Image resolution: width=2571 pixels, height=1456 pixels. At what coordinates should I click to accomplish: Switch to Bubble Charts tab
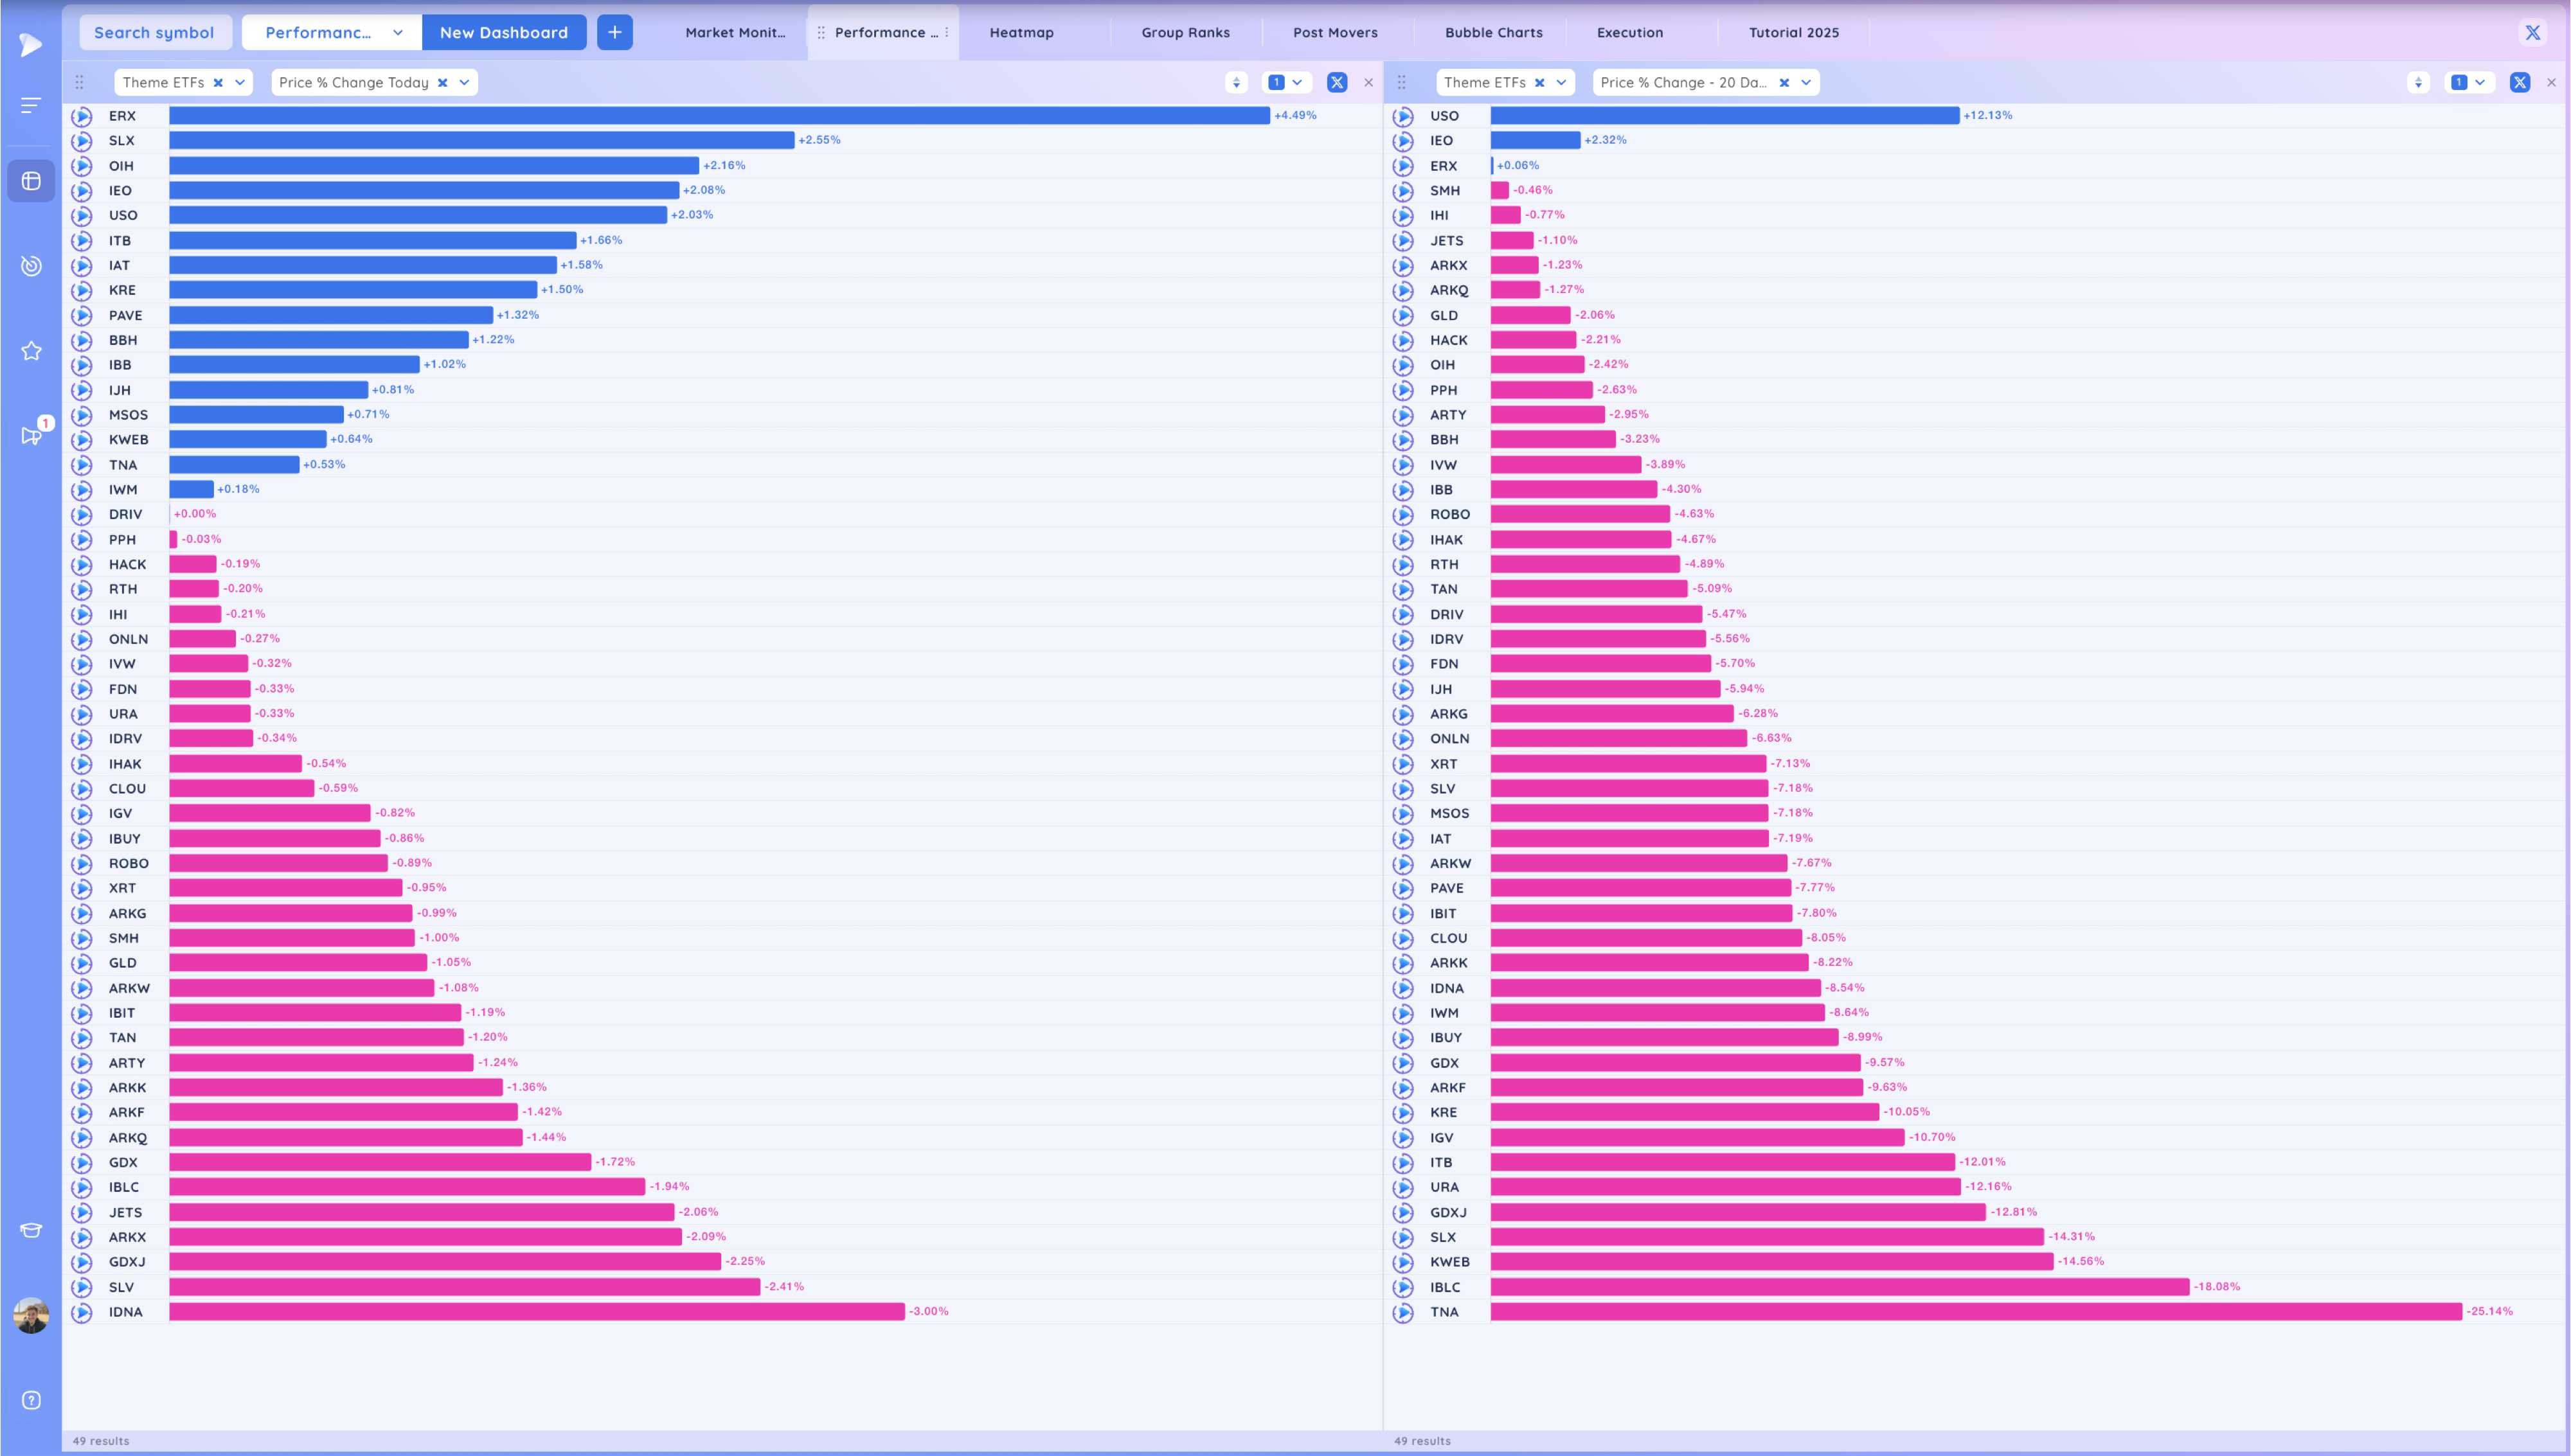pos(1493,32)
